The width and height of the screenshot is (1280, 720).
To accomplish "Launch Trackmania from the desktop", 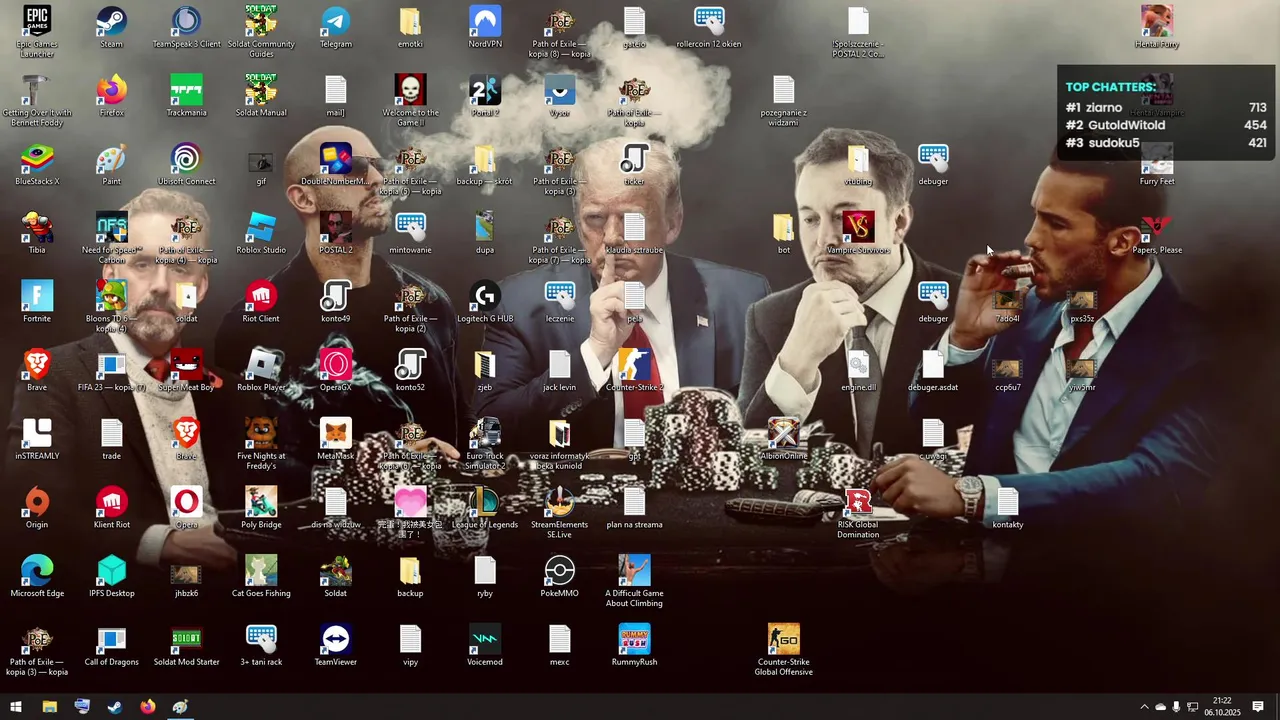I will [186, 96].
